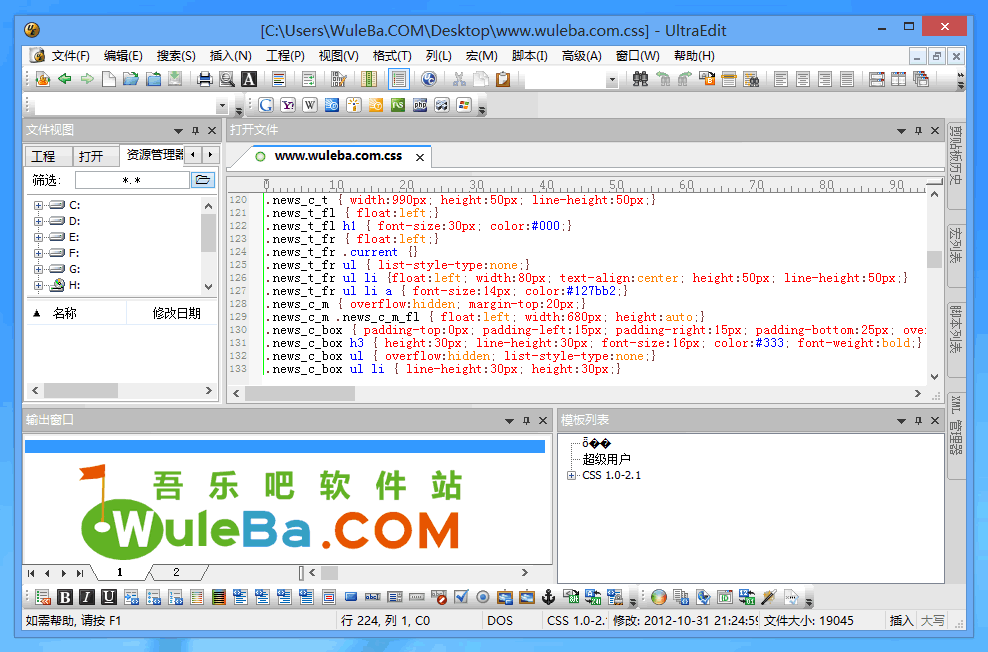Click the Italic 'I' HTML icon

(x=87, y=597)
